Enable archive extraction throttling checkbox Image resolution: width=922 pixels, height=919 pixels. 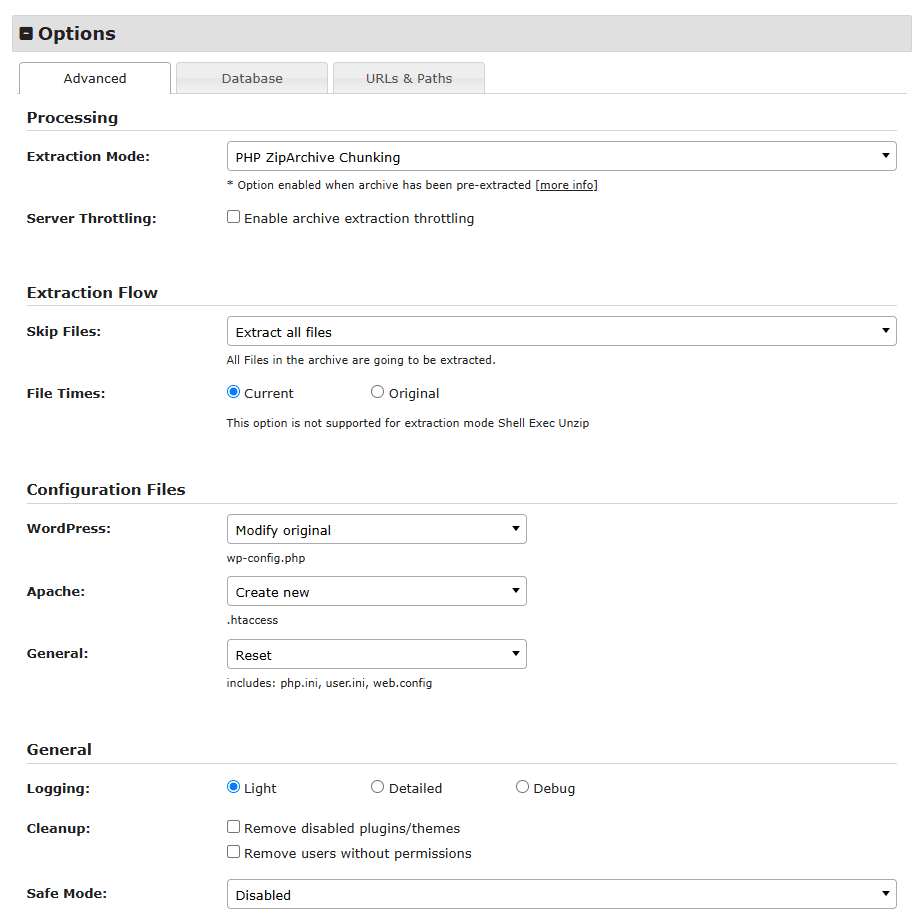click(234, 217)
